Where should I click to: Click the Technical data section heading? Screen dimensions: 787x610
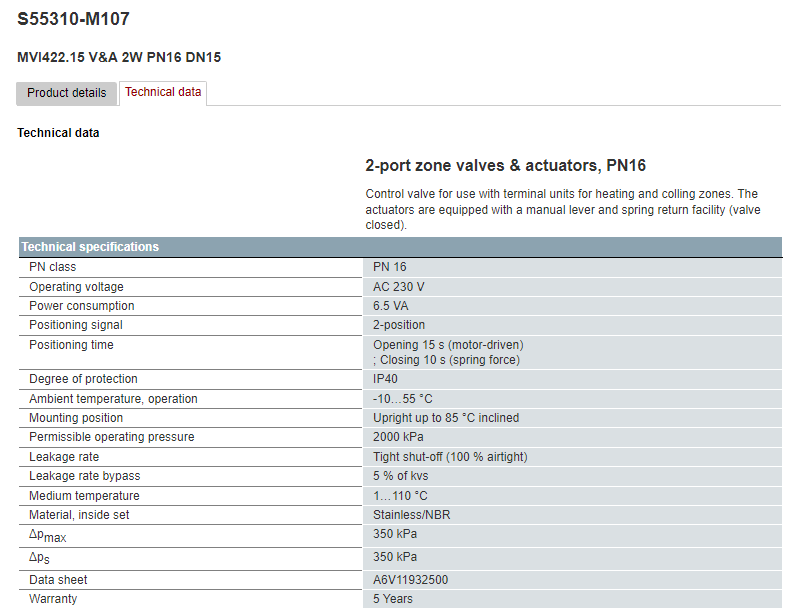click(58, 133)
